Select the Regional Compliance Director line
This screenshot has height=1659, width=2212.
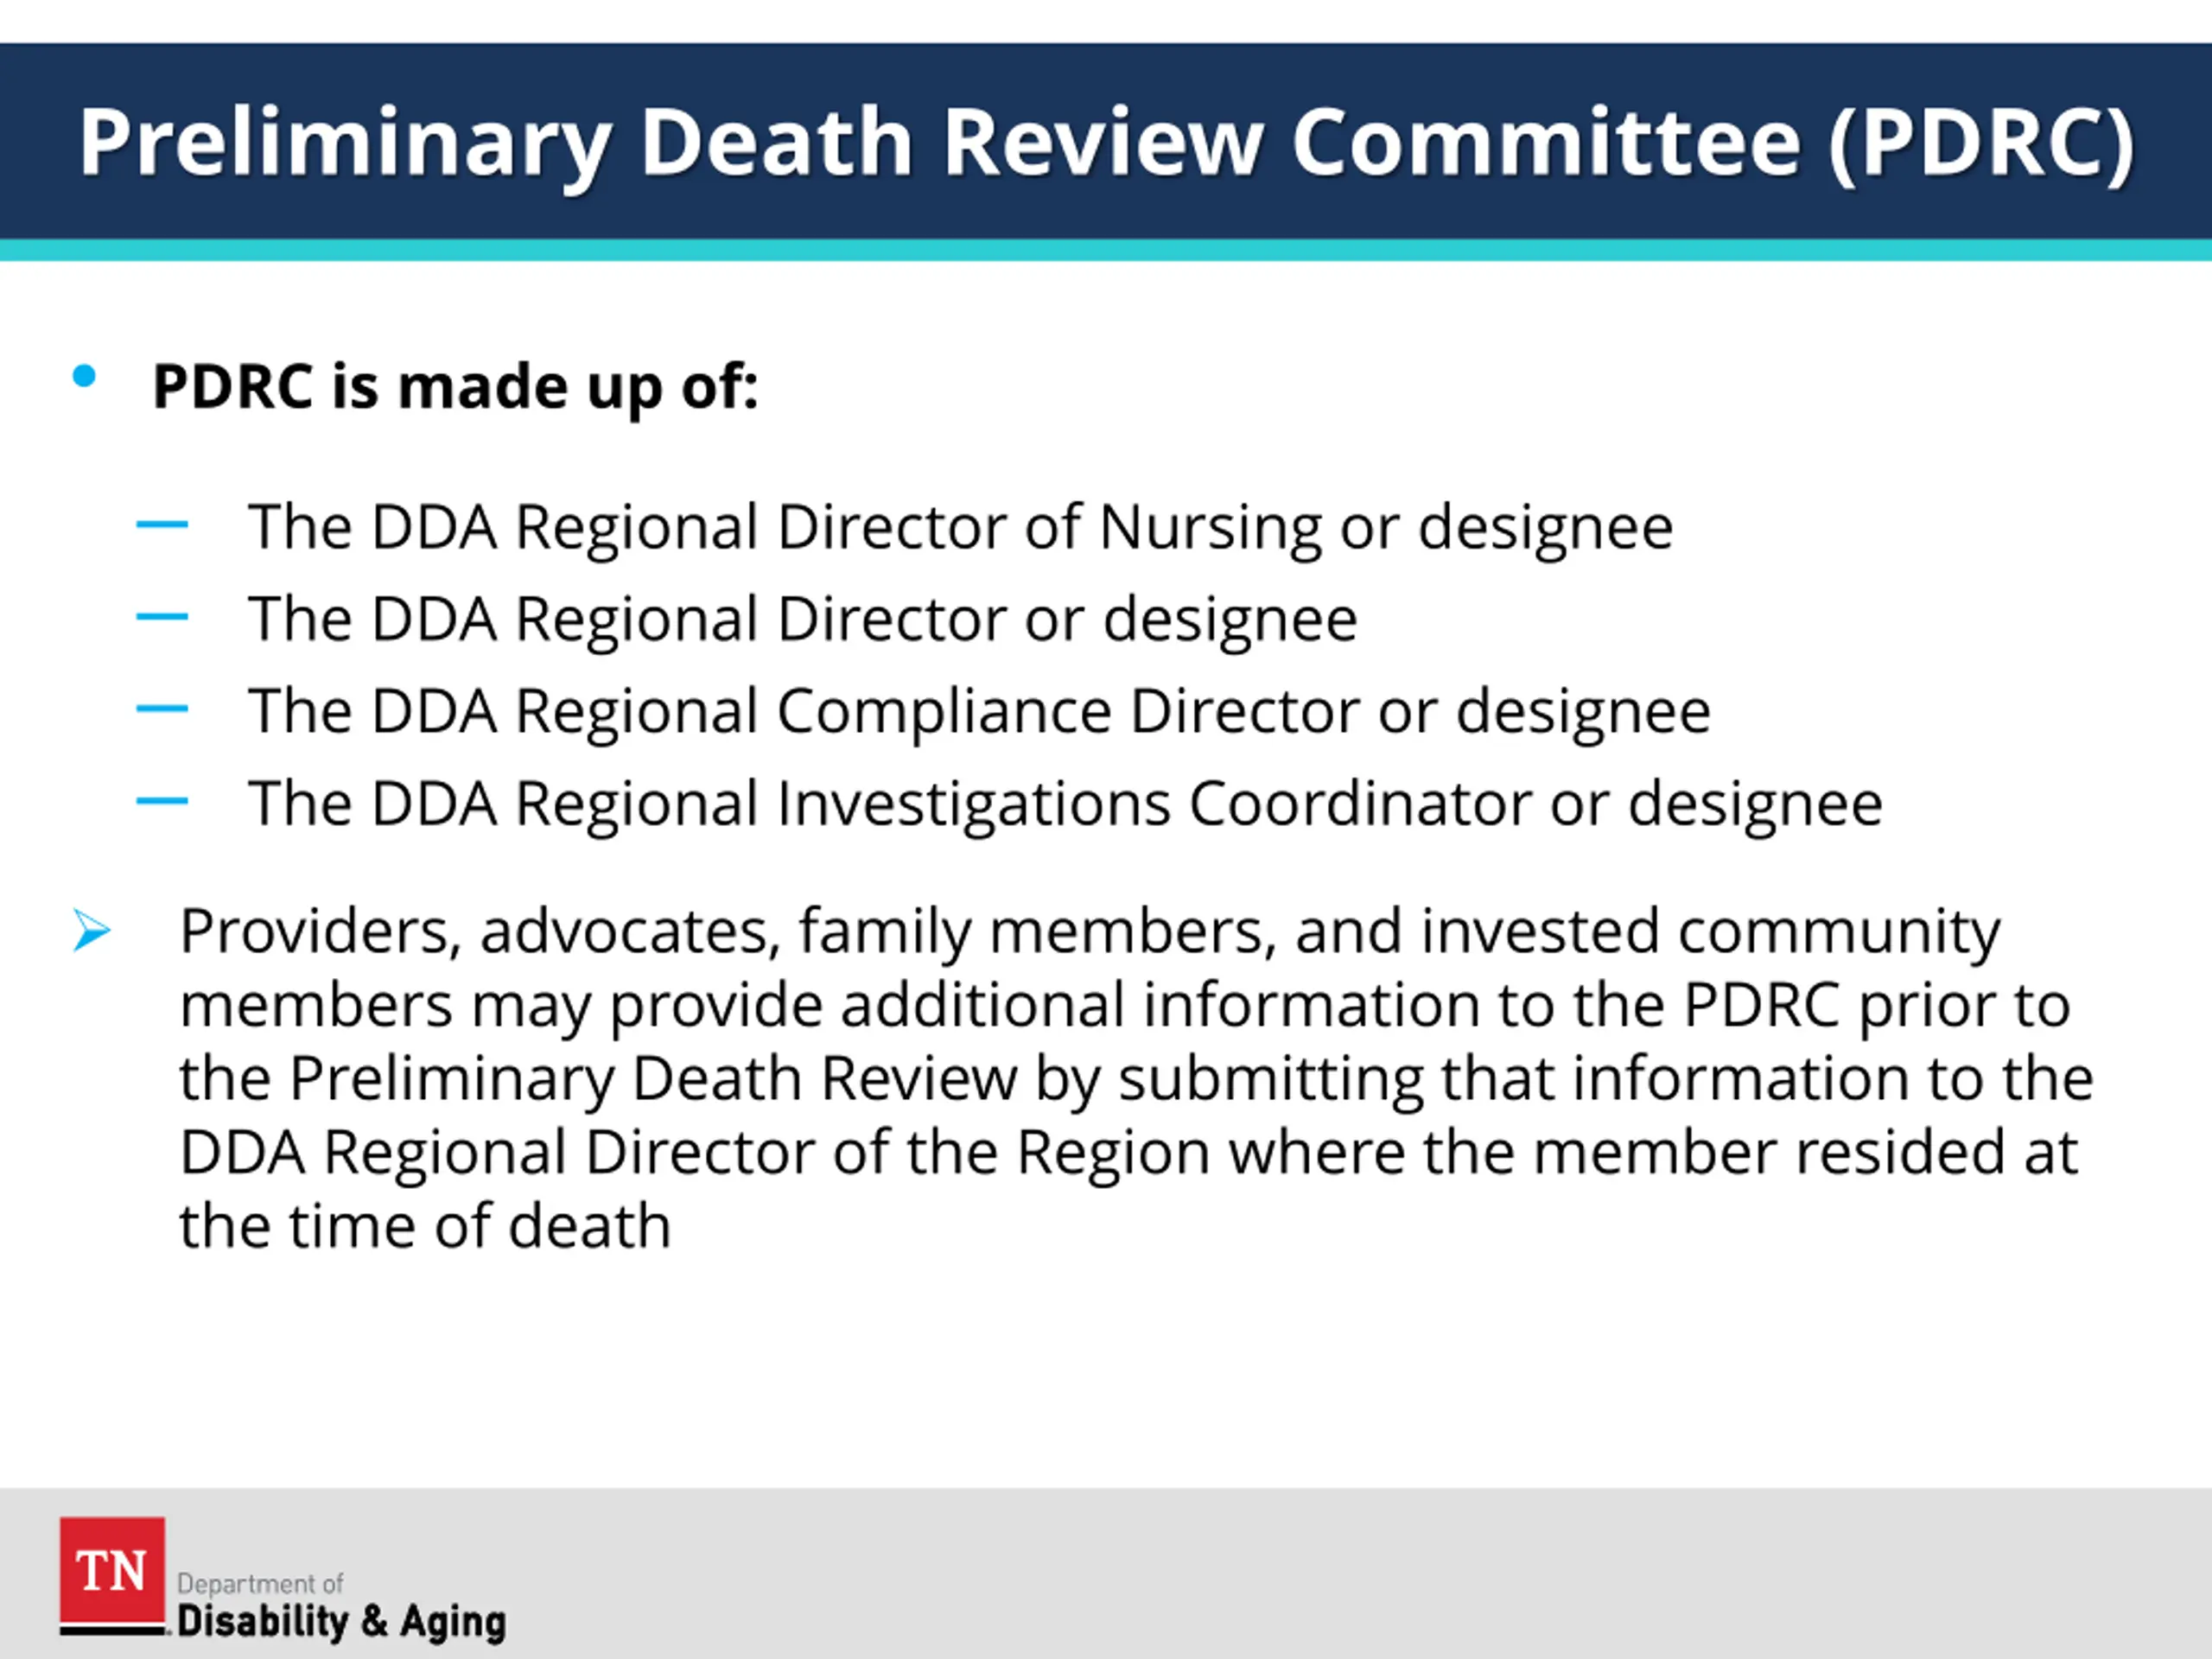pyautogui.click(x=979, y=711)
